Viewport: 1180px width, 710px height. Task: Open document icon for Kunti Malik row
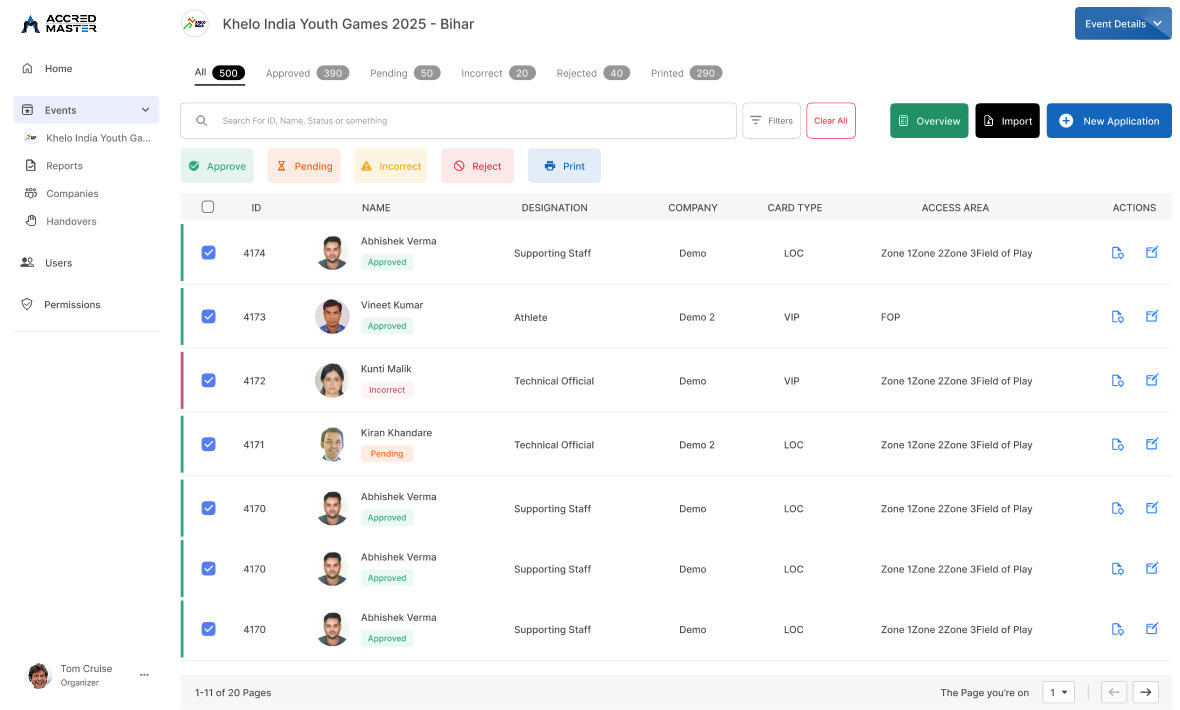1118,381
